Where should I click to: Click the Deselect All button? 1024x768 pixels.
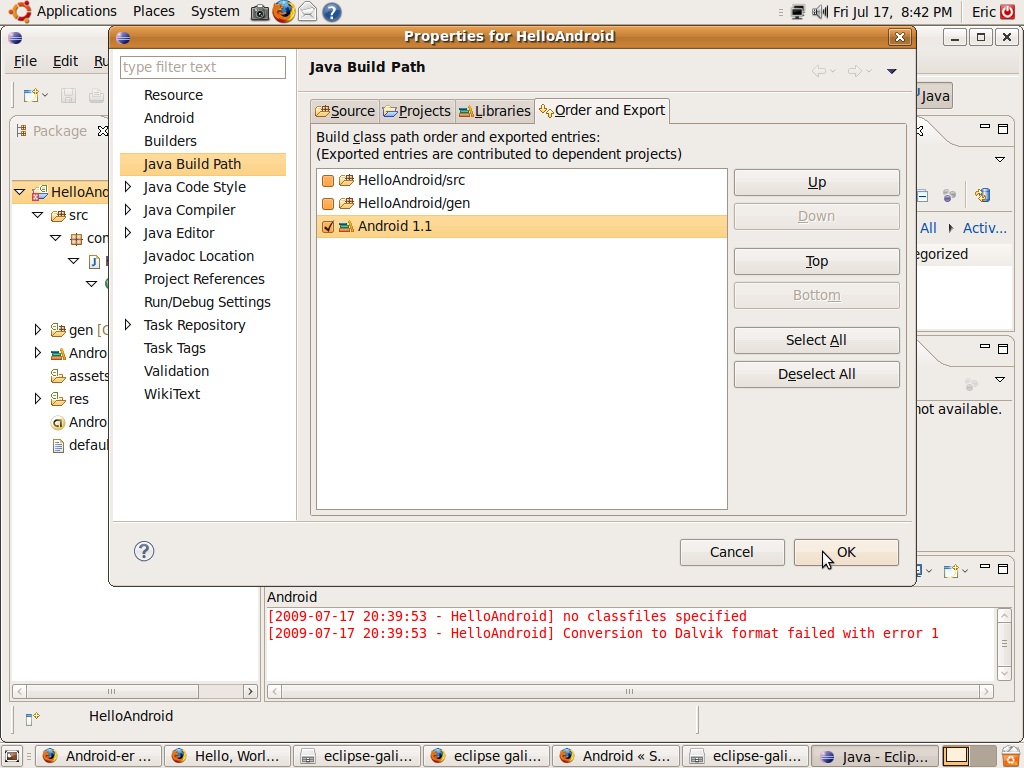coord(816,374)
